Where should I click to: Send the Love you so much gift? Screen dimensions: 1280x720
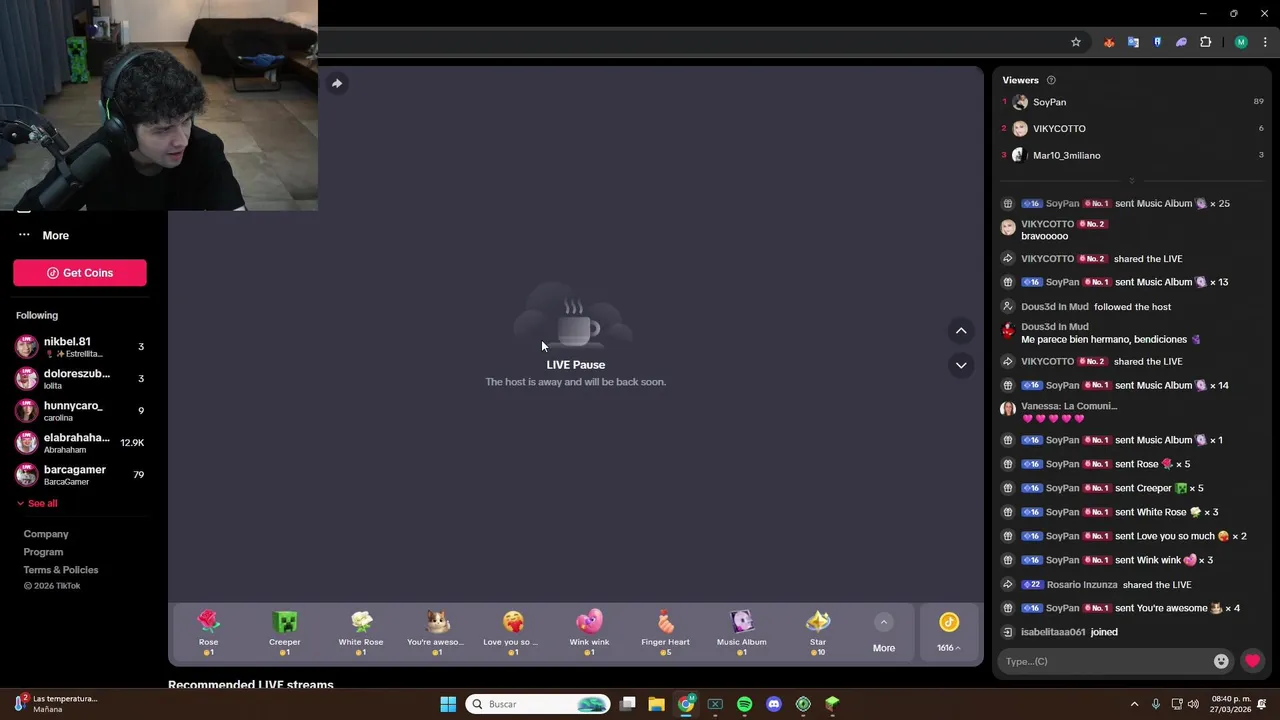(x=513, y=633)
